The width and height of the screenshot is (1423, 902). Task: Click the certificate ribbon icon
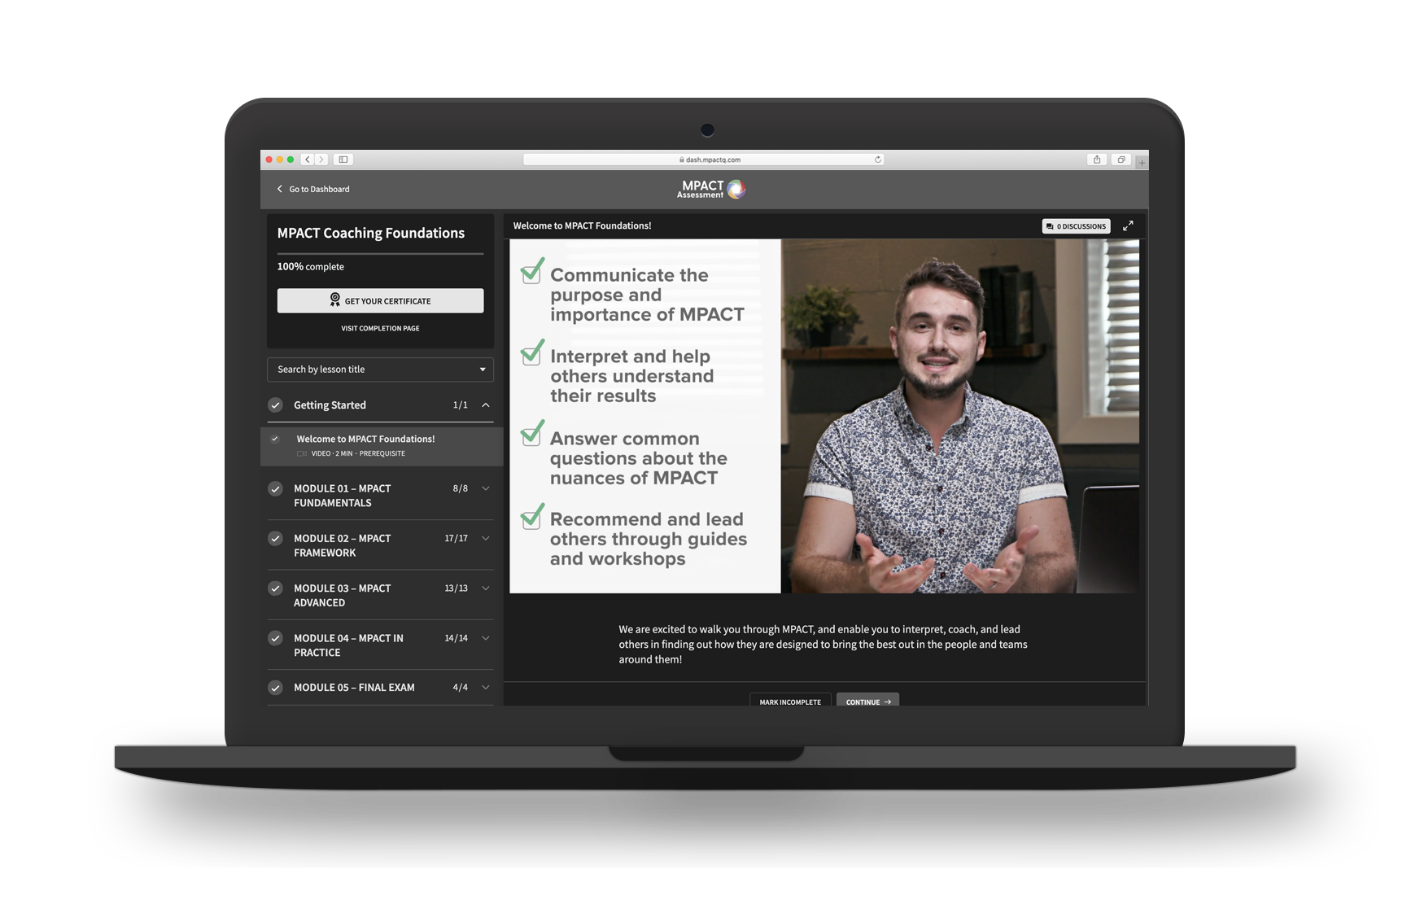pyautogui.click(x=335, y=300)
